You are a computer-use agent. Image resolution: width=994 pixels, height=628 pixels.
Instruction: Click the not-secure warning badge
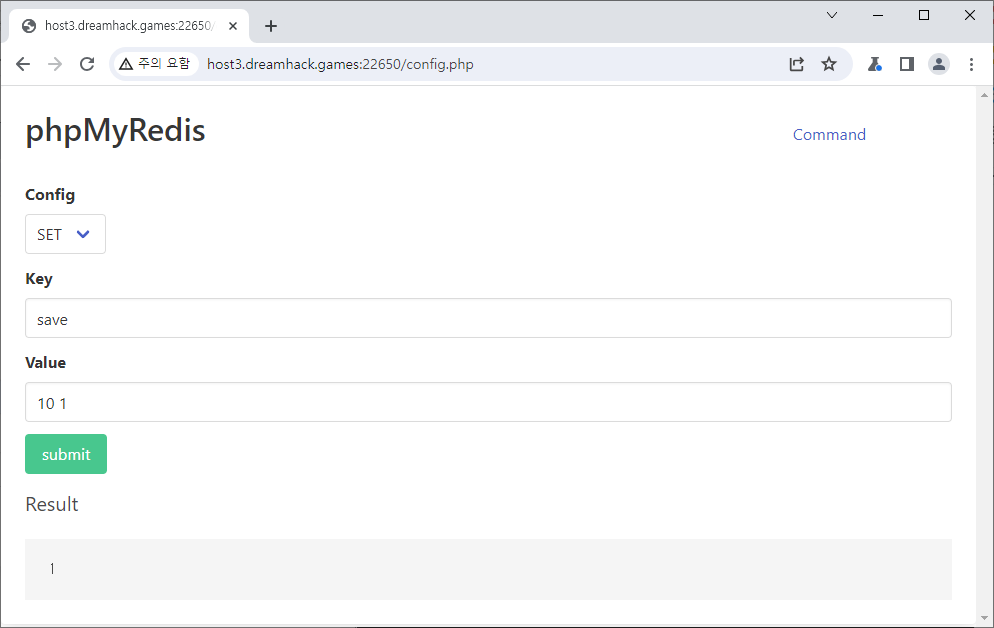(154, 64)
